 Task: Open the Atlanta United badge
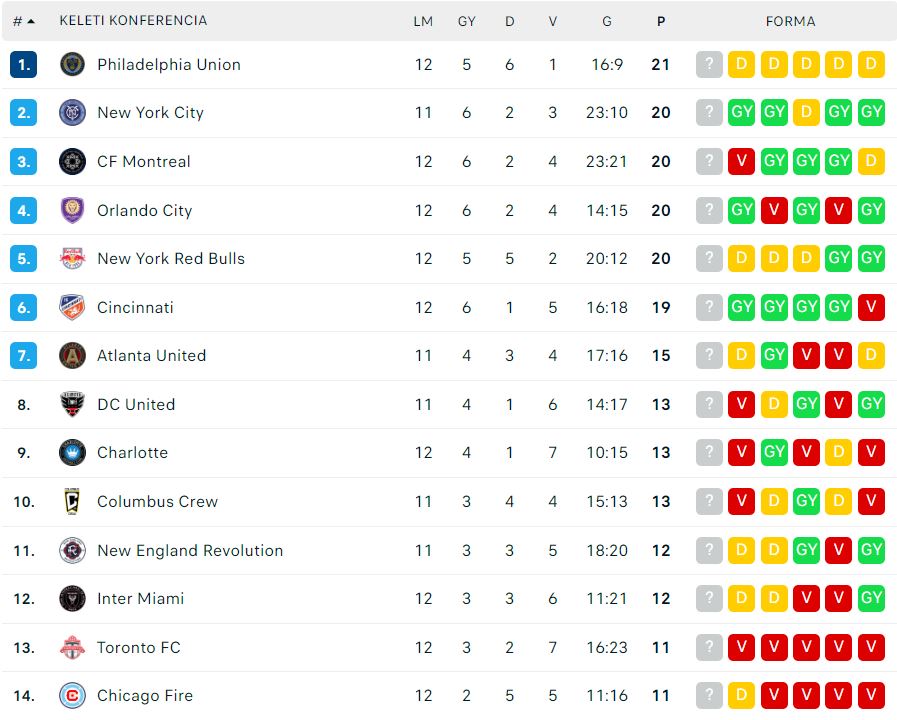coord(73,356)
